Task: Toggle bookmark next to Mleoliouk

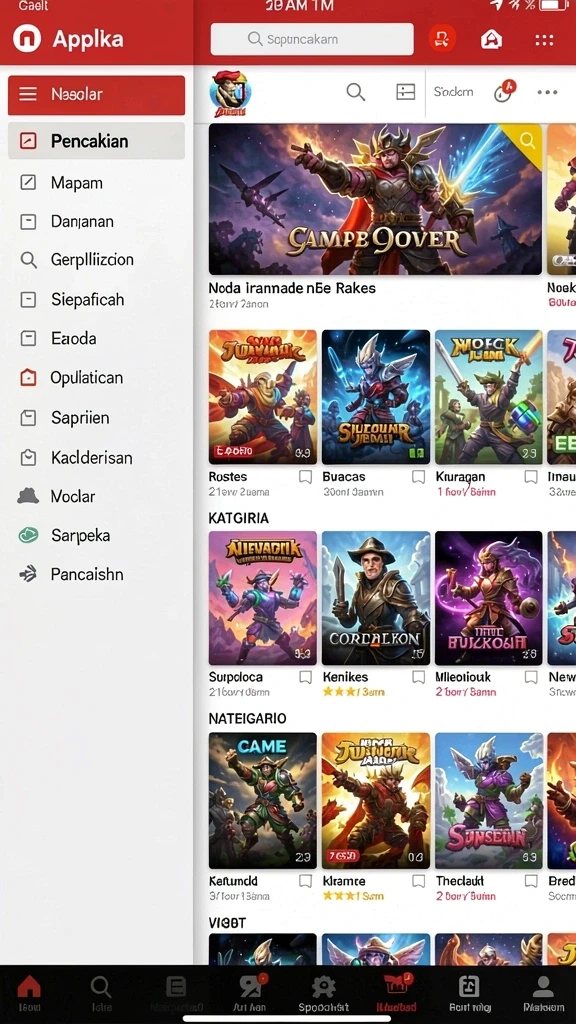Action: pyautogui.click(x=532, y=677)
